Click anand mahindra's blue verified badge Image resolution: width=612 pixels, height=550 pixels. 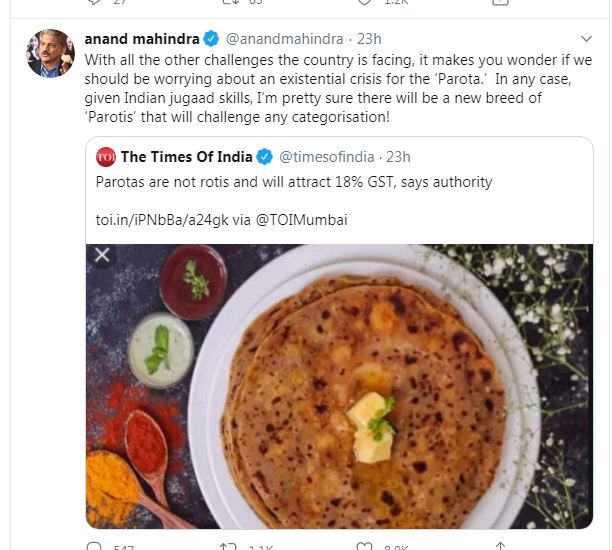pyautogui.click(x=212, y=39)
